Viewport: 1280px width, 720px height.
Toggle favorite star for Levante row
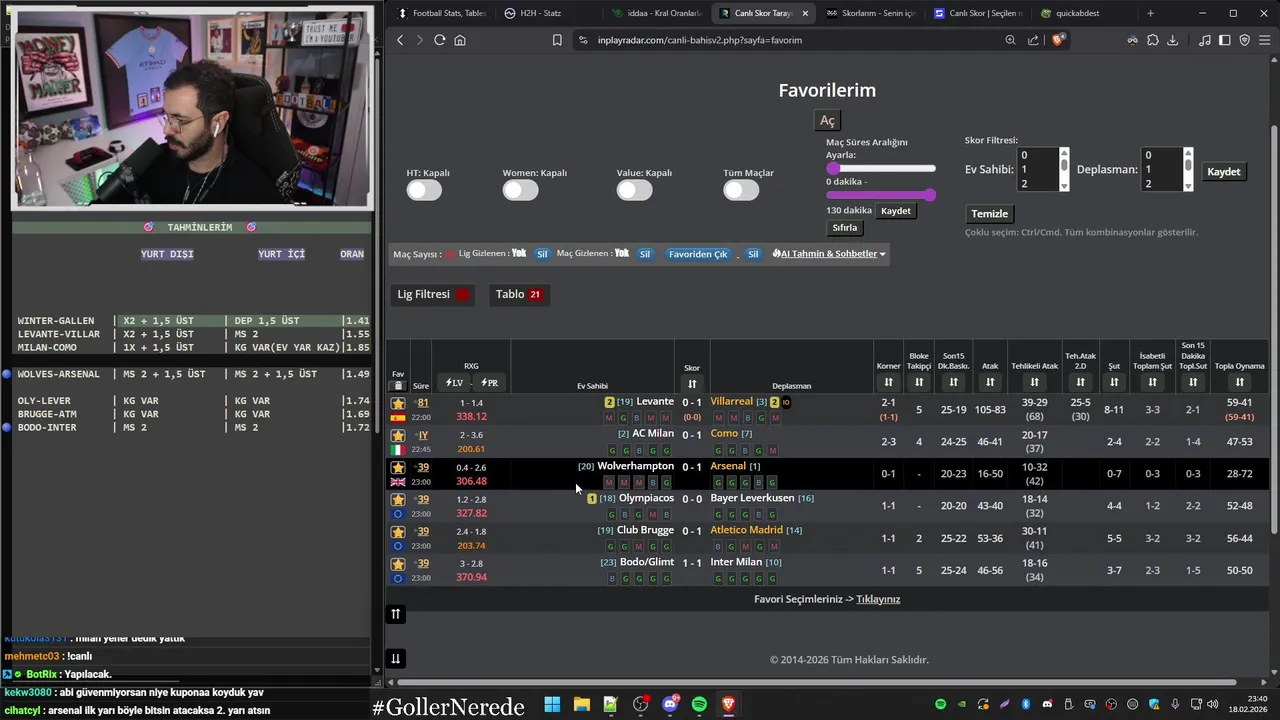point(398,403)
